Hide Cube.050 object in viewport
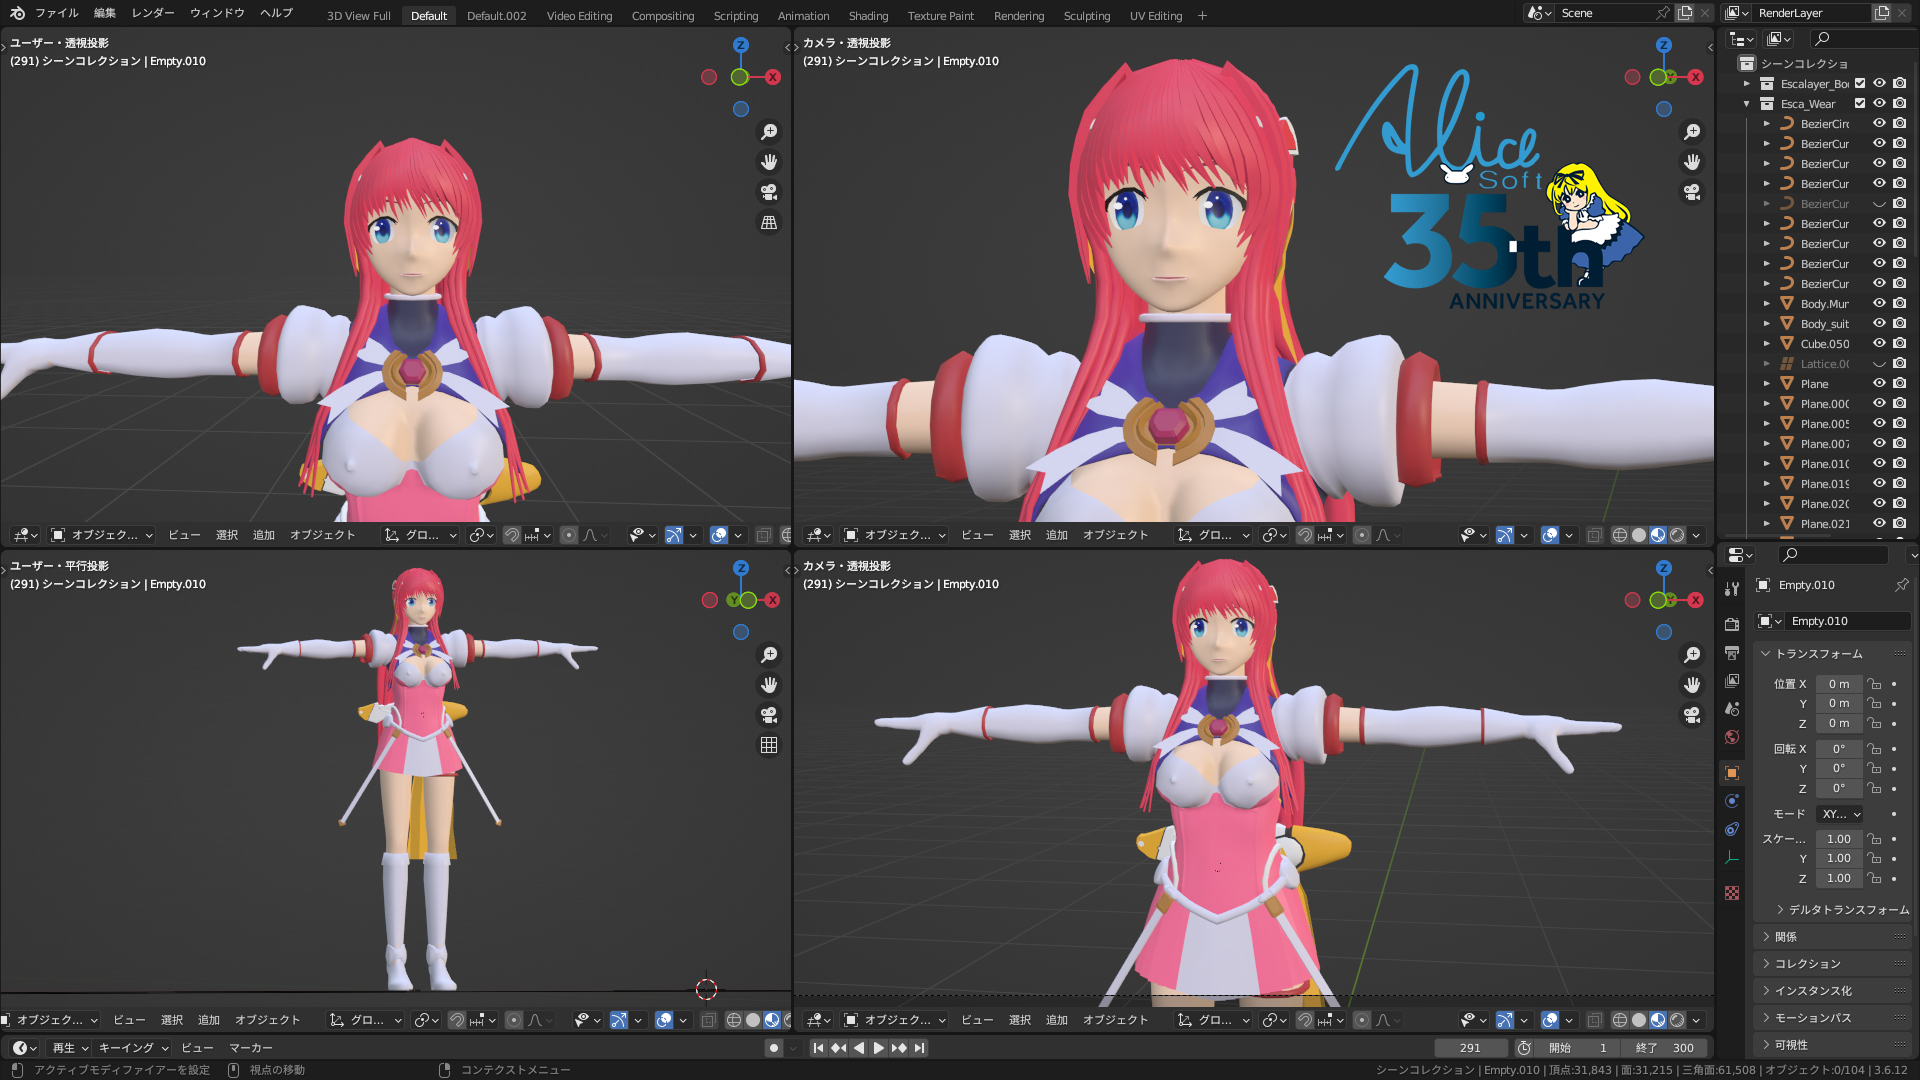This screenshot has width=1920, height=1080. pos(1879,343)
